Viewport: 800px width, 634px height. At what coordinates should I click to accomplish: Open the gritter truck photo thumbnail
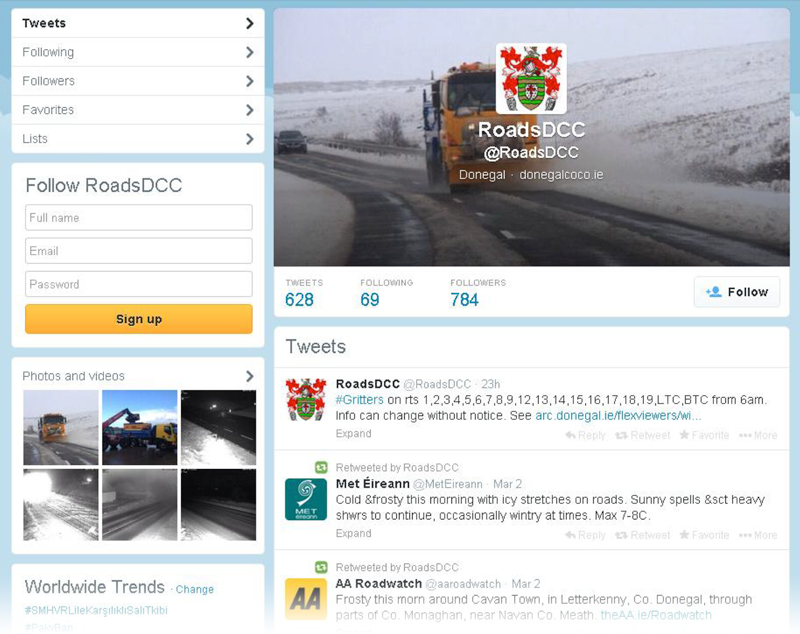(x=61, y=427)
